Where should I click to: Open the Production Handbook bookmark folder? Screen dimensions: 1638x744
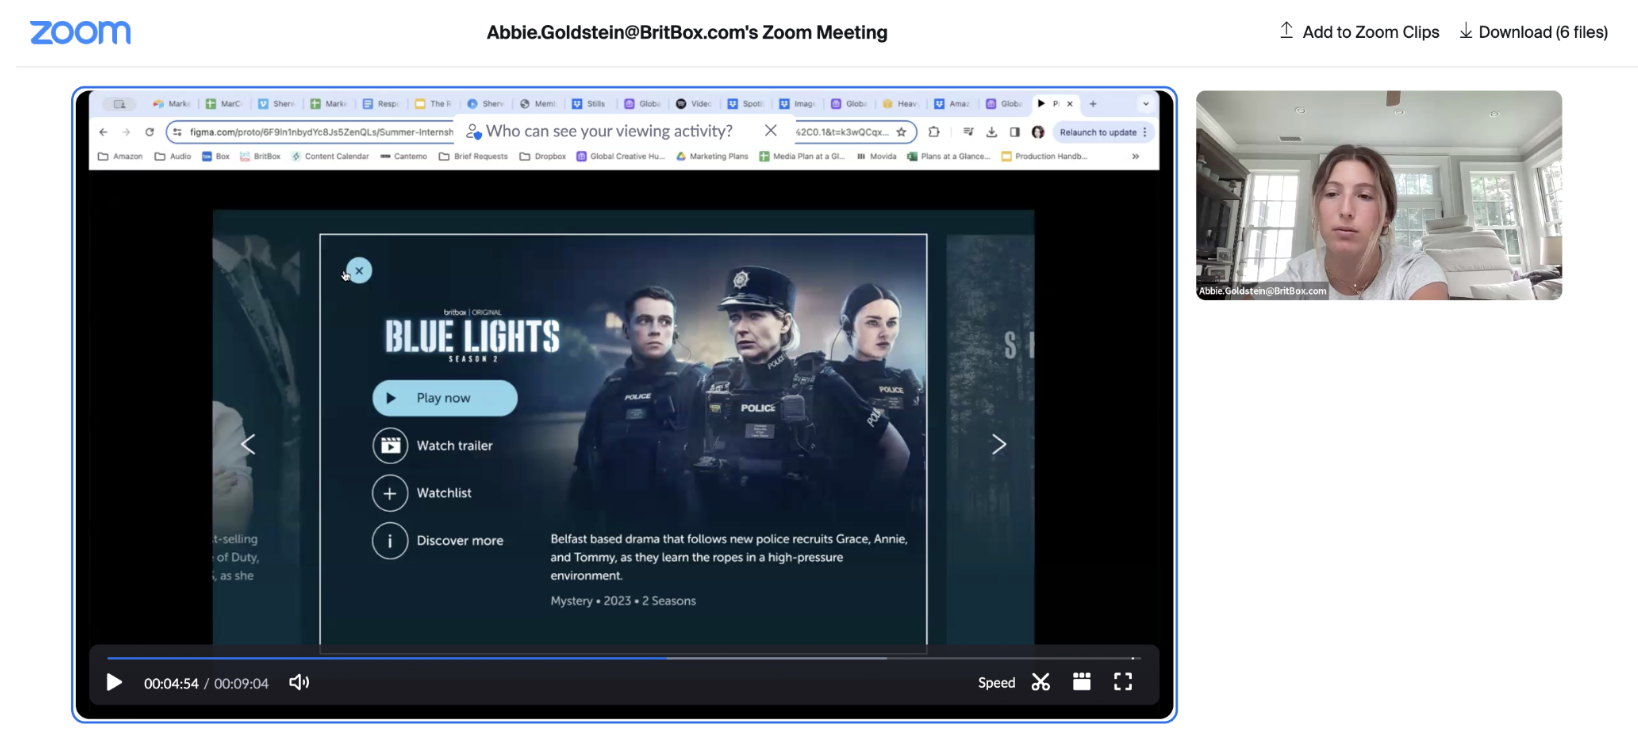1044,156
